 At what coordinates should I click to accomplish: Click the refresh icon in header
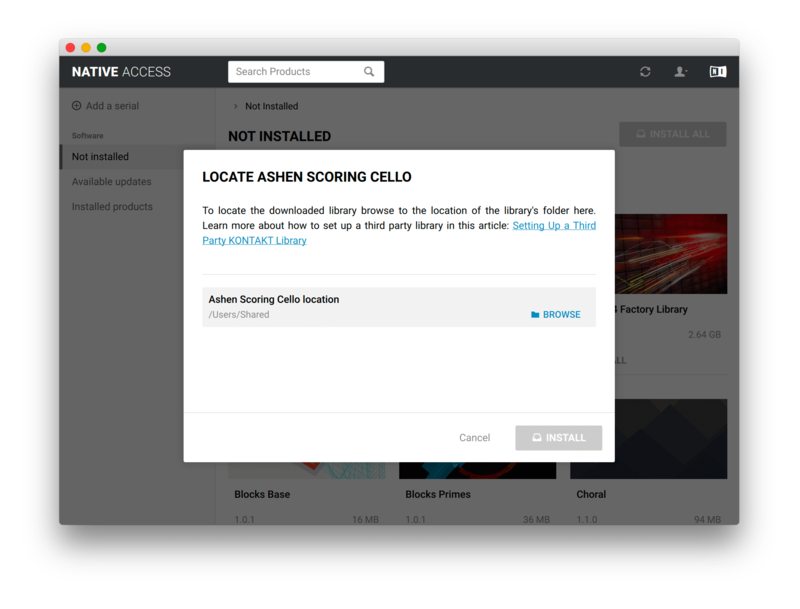click(645, 72)
